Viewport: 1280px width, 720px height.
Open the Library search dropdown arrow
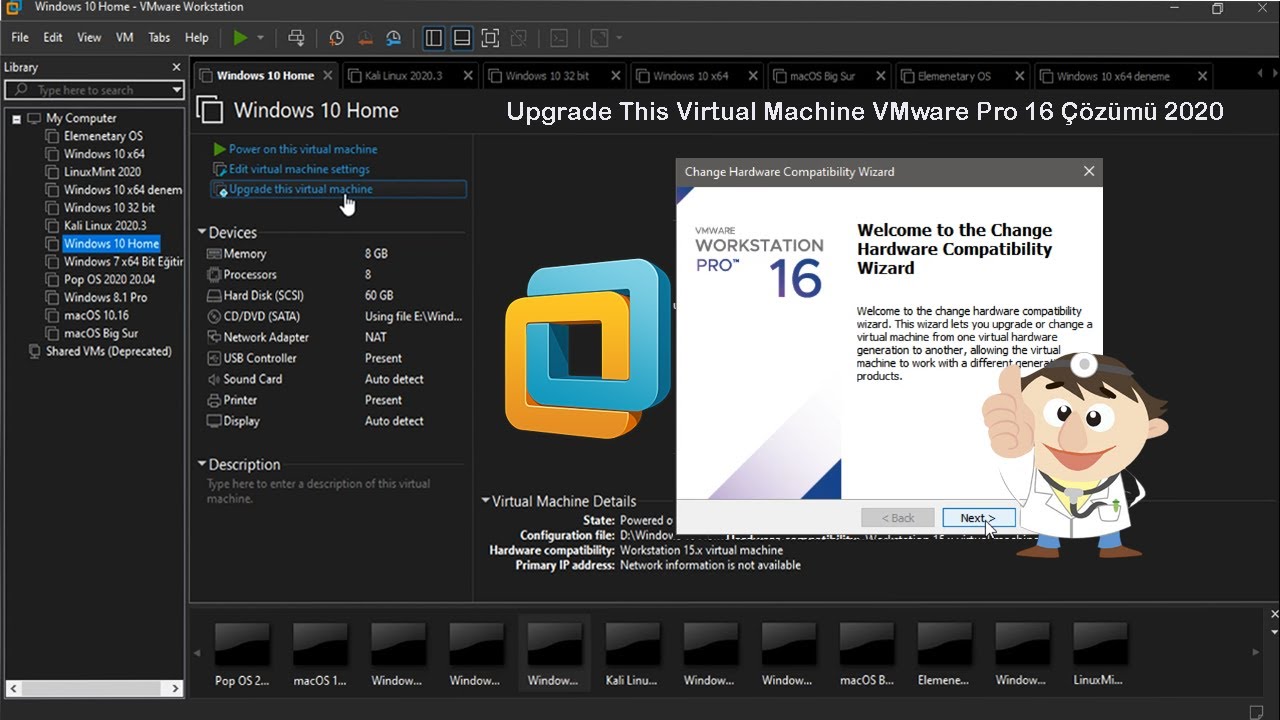coord(176,90)
